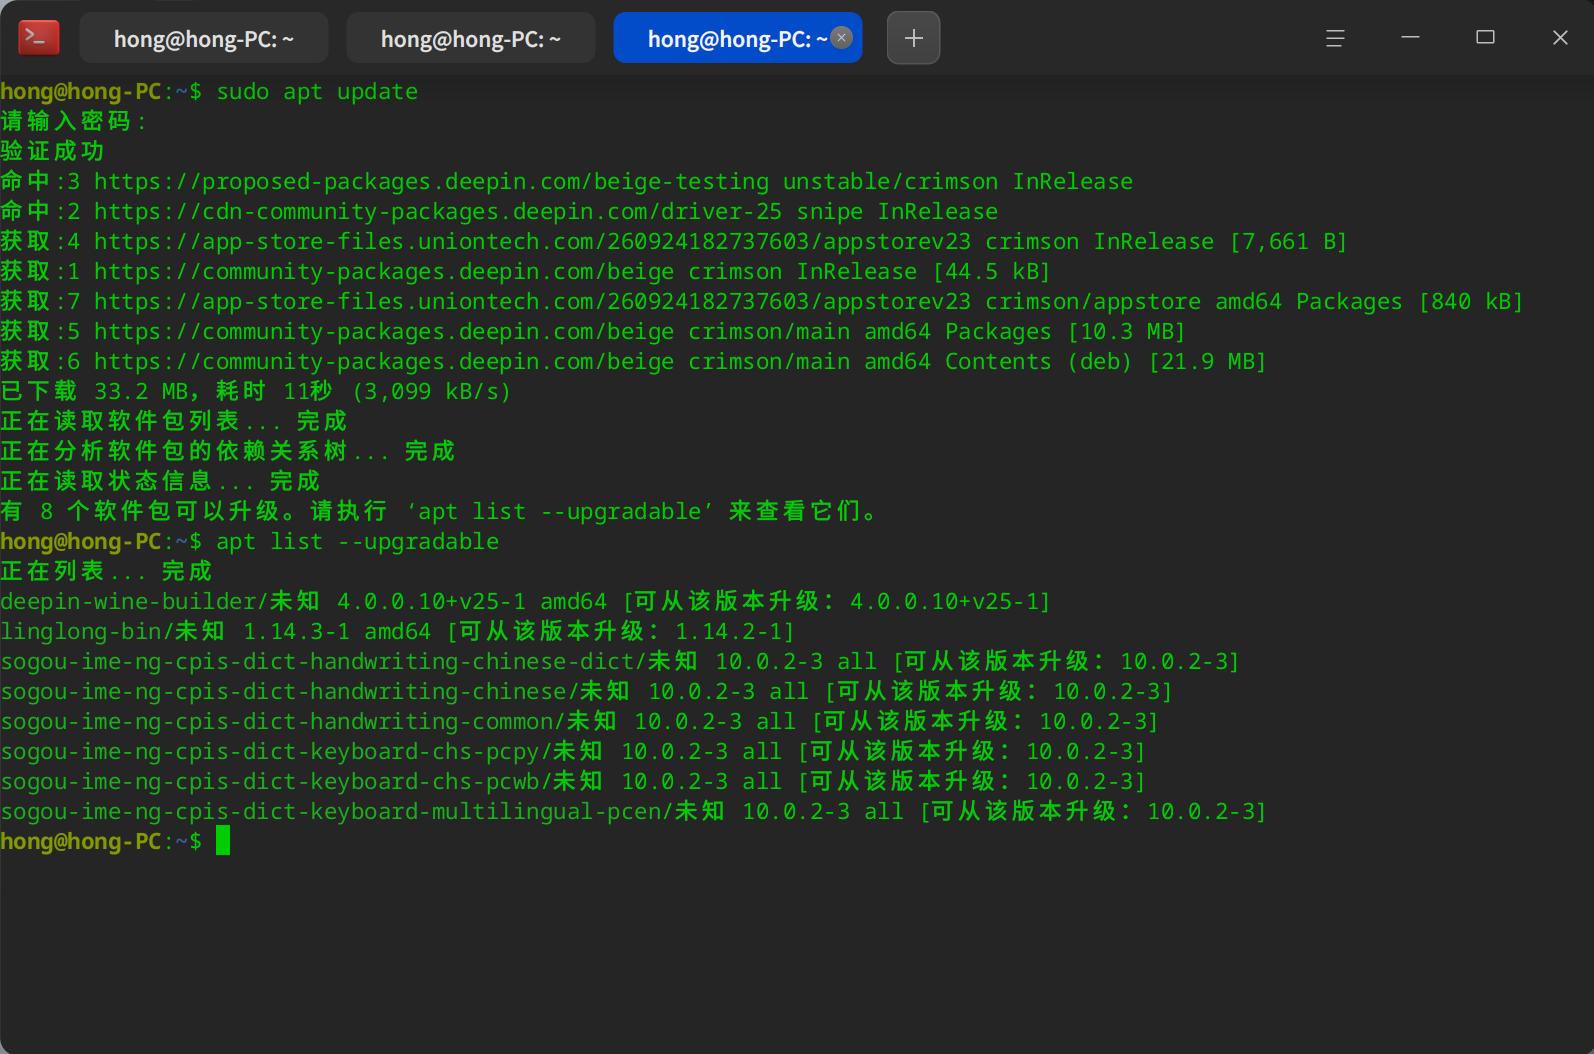
Task: Click the '1.14.3-1 amd64' version text
Action: coord(337,631)
